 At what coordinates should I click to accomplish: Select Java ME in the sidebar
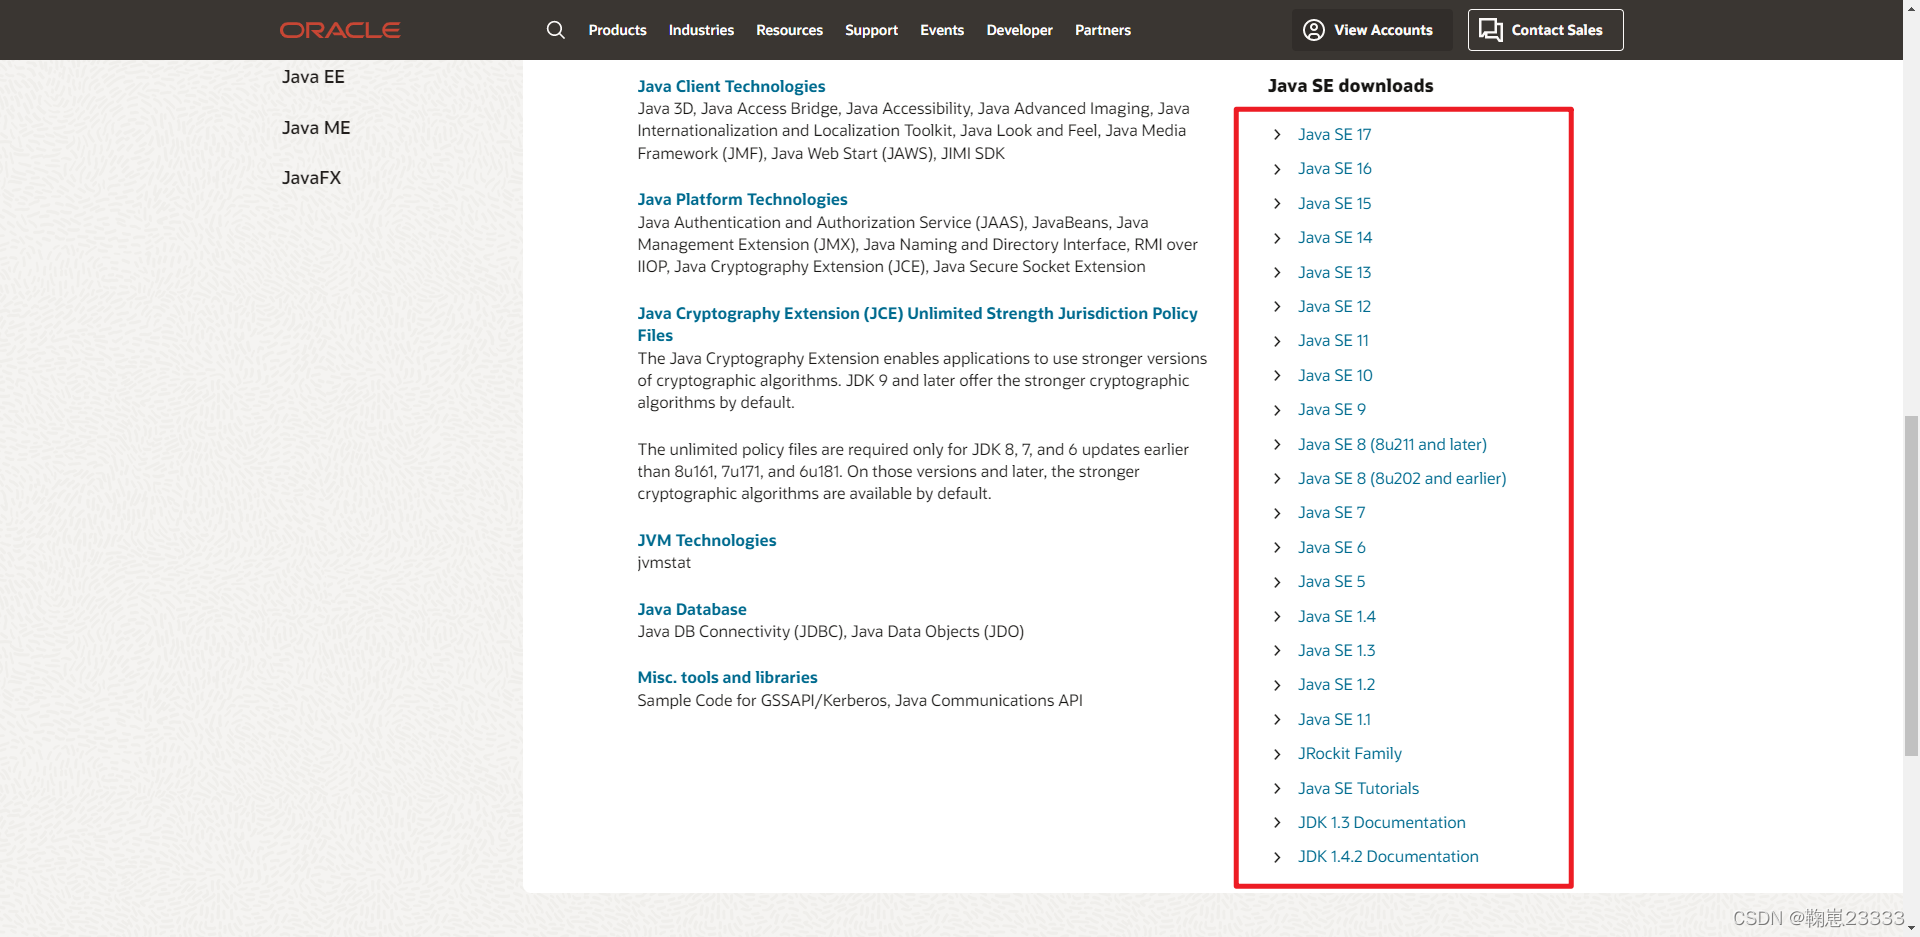click(316, 128)
